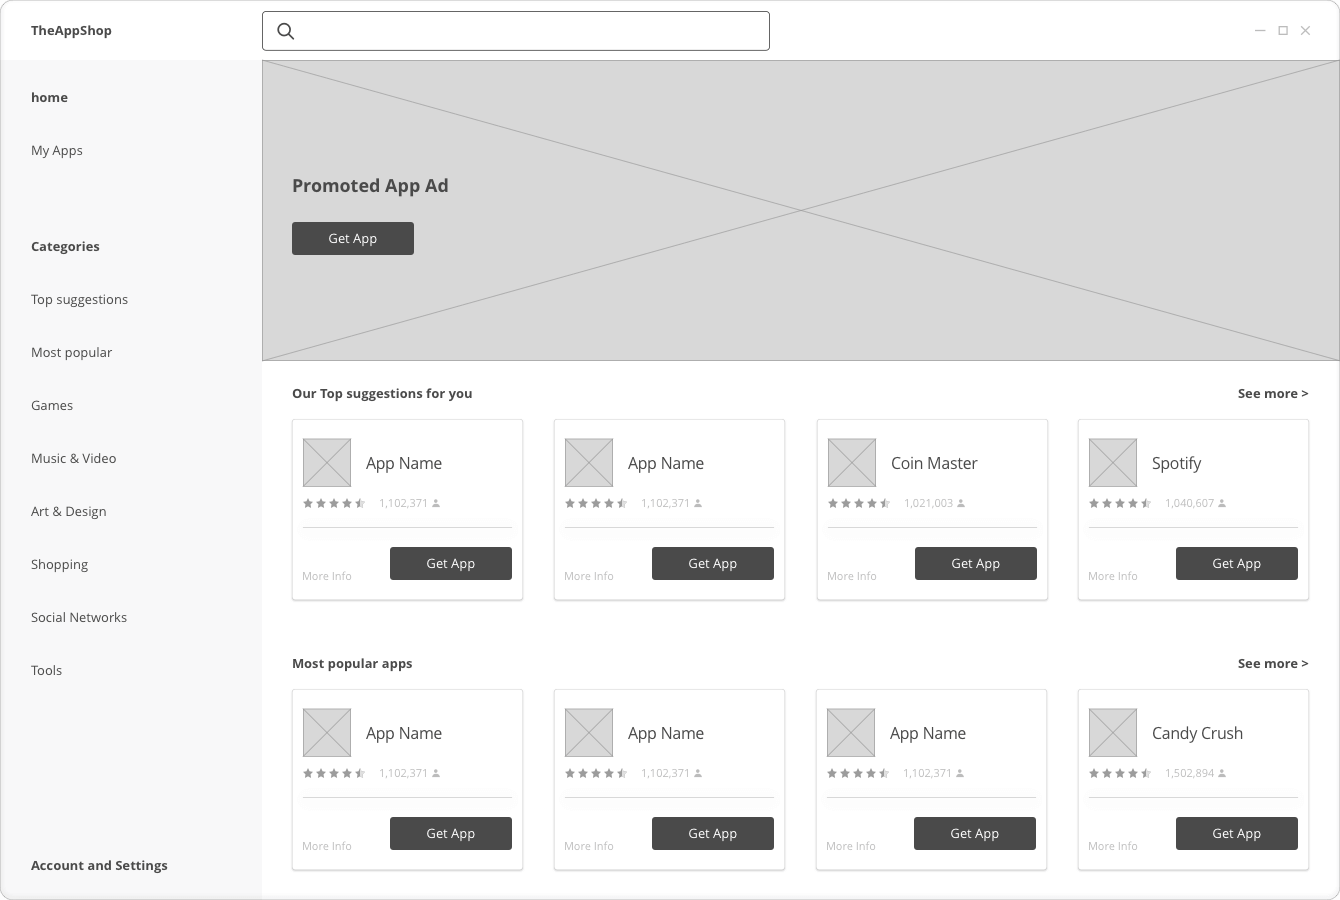This screenshot has width=1340, height=900.
Task: Focus the search input field
Action: pos(530,31)
